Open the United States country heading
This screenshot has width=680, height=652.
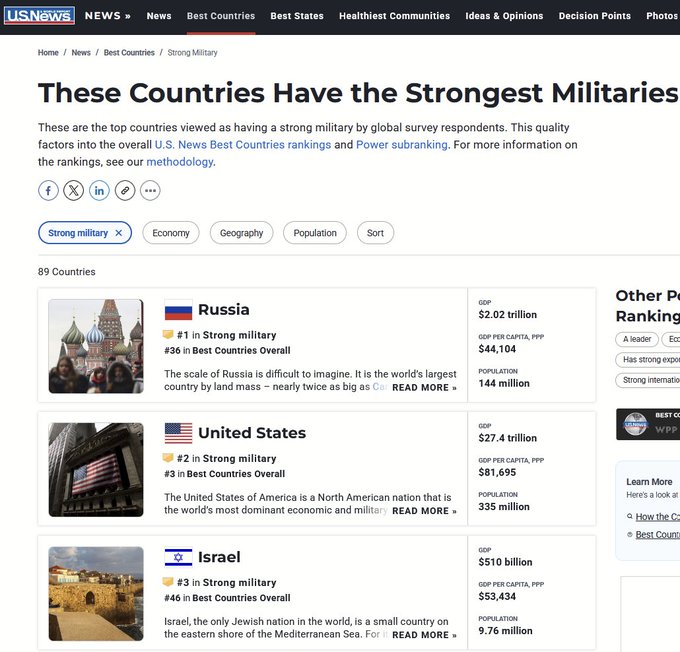click(252, 433)
